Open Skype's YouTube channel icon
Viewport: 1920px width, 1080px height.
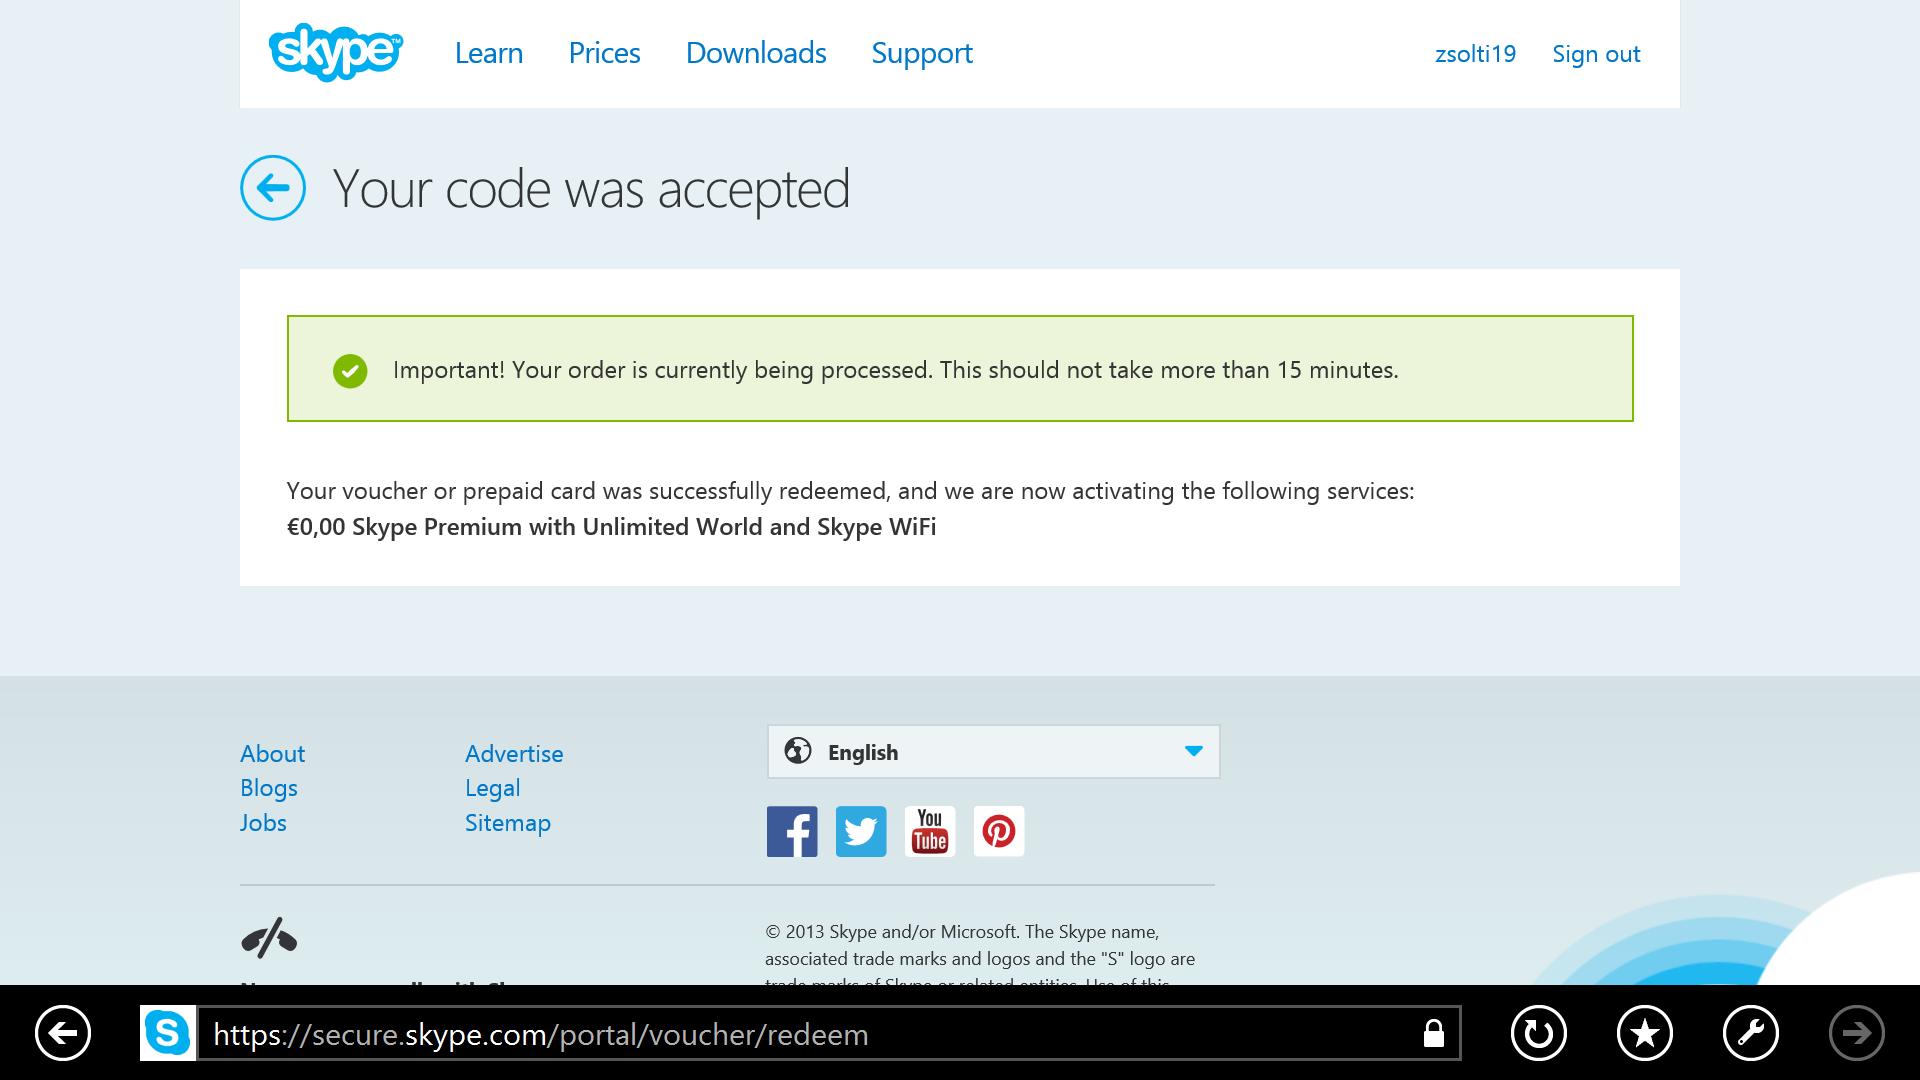pyautogui.click(x=930, y=831)
